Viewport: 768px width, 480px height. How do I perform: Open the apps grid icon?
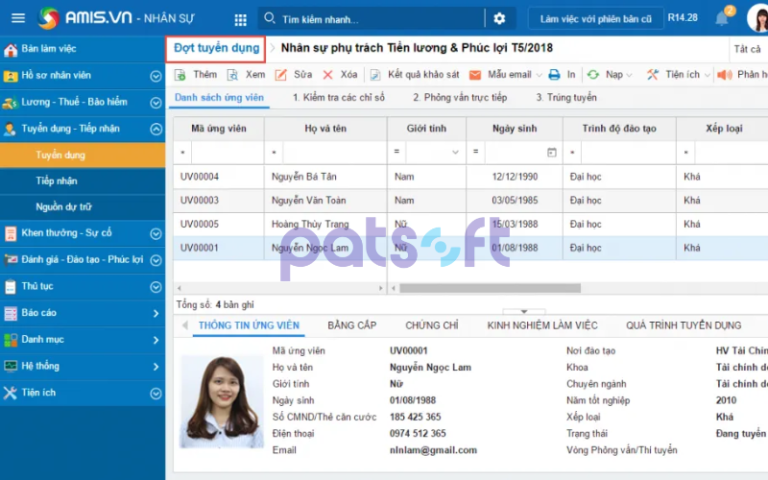[x=240, y=20]
